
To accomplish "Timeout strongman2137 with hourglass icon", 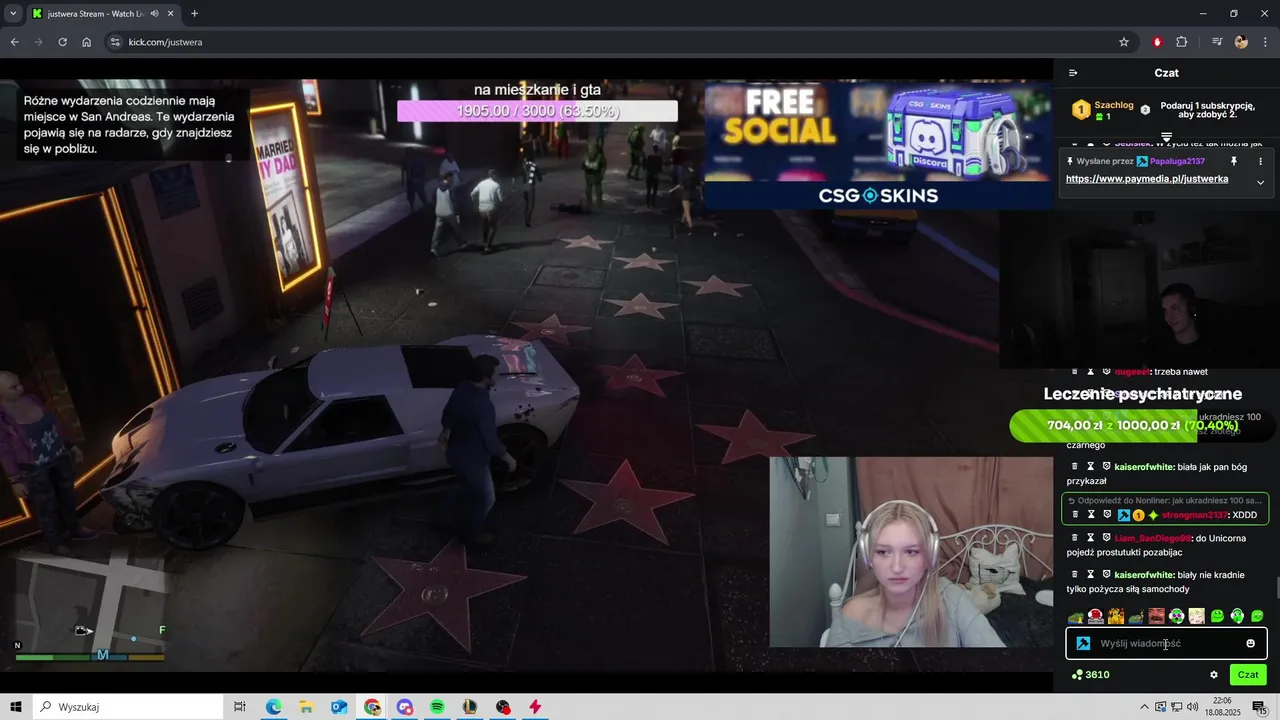I will click(x=1091, y=515).
